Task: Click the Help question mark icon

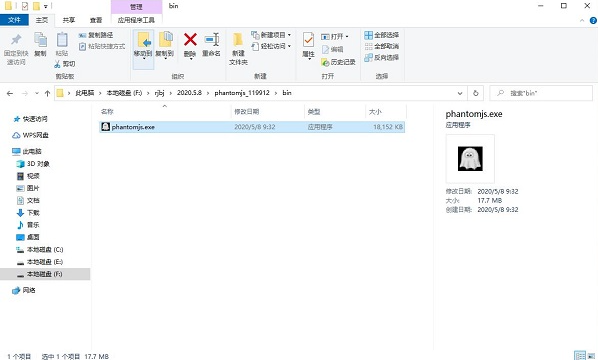Action: pyautogui.click(x=593, y=21)
